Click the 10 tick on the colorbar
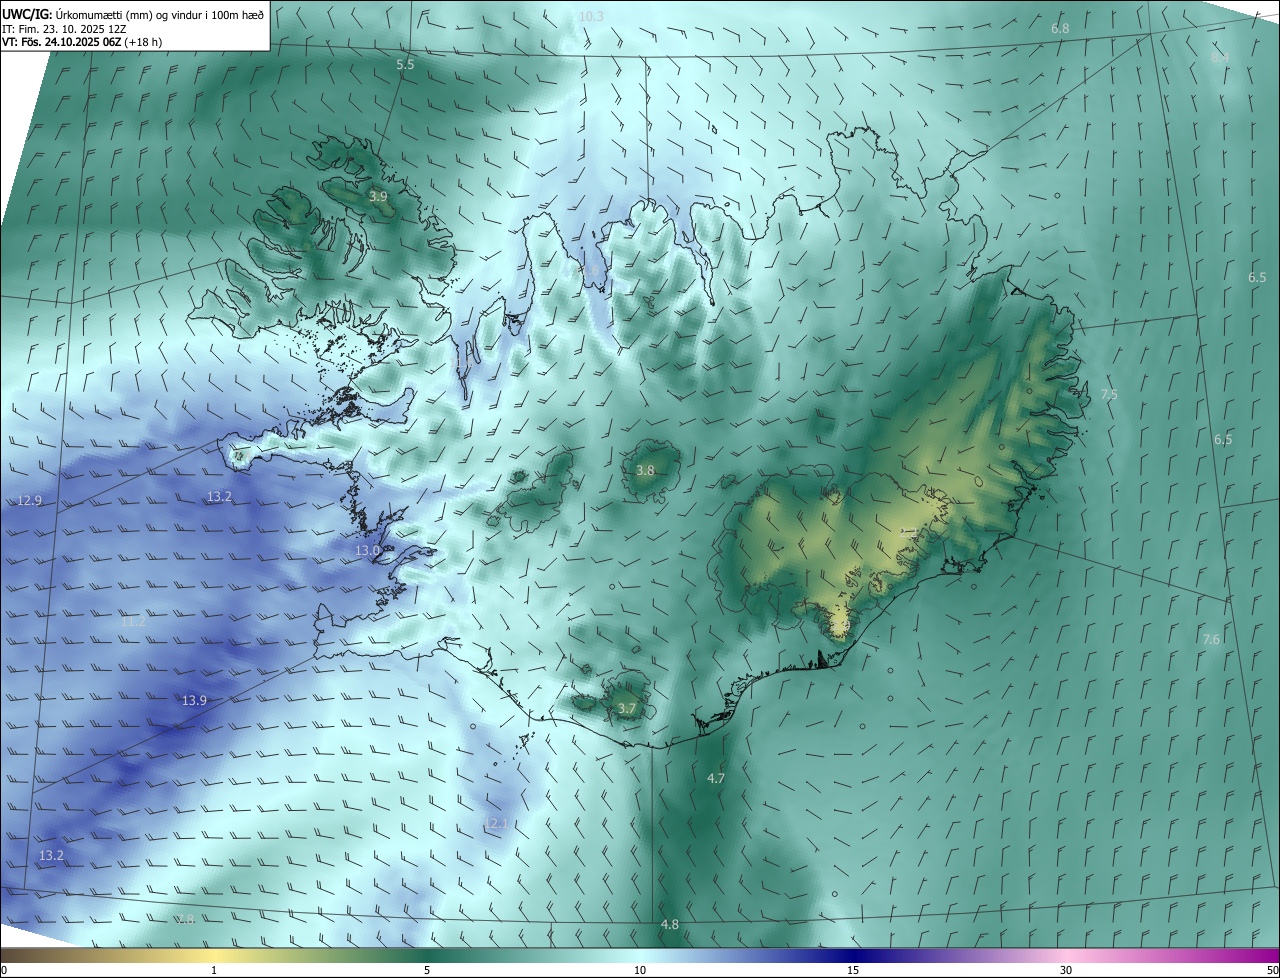1280x978 pixels. (640, 970)
